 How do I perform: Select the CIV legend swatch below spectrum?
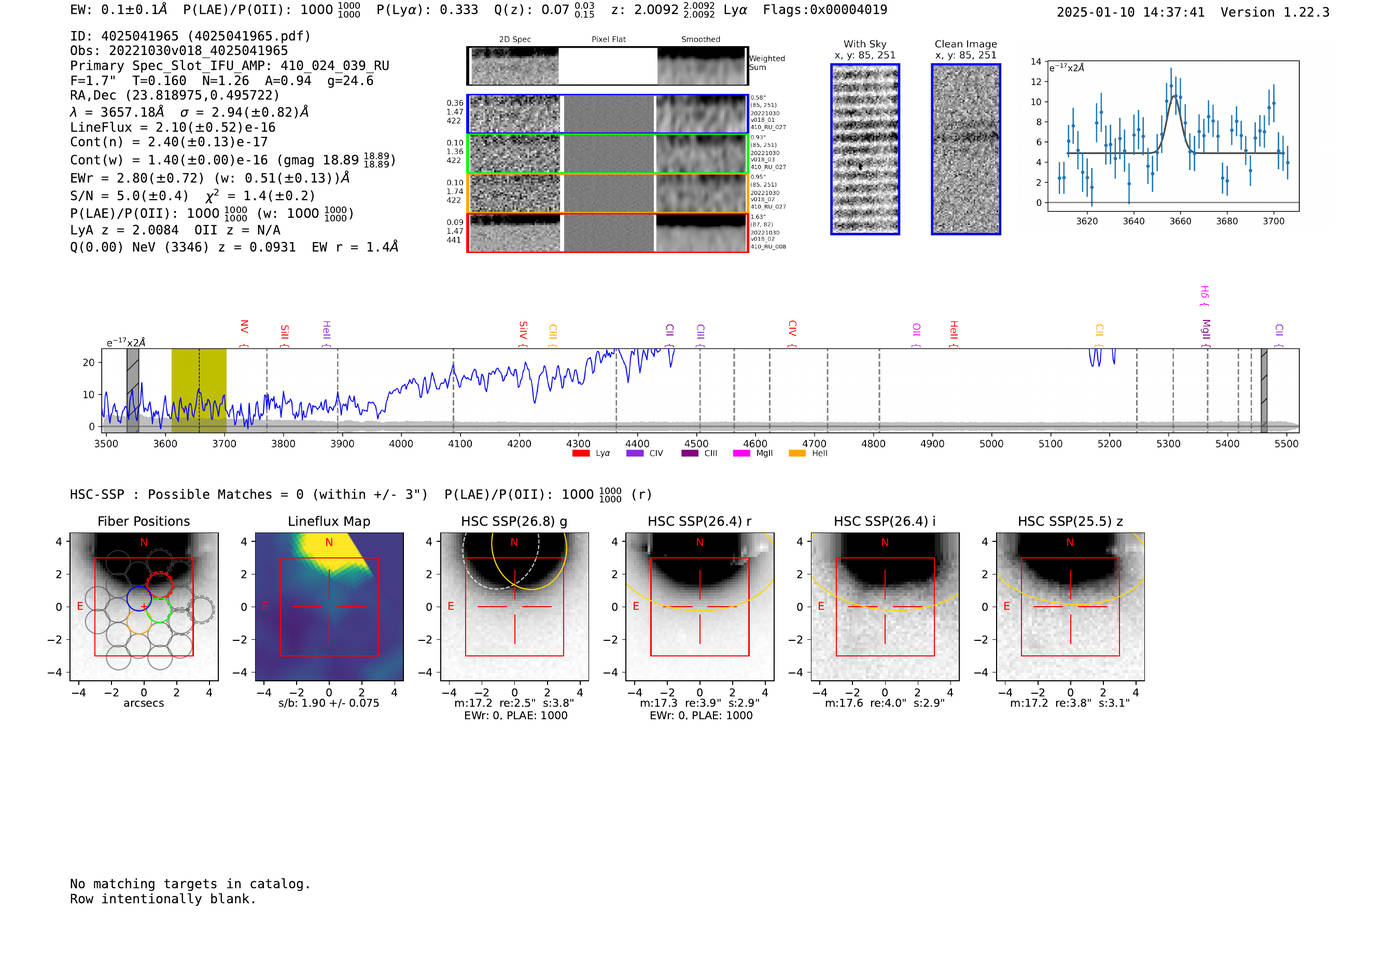pyautogui.click(x=635, y=453)
